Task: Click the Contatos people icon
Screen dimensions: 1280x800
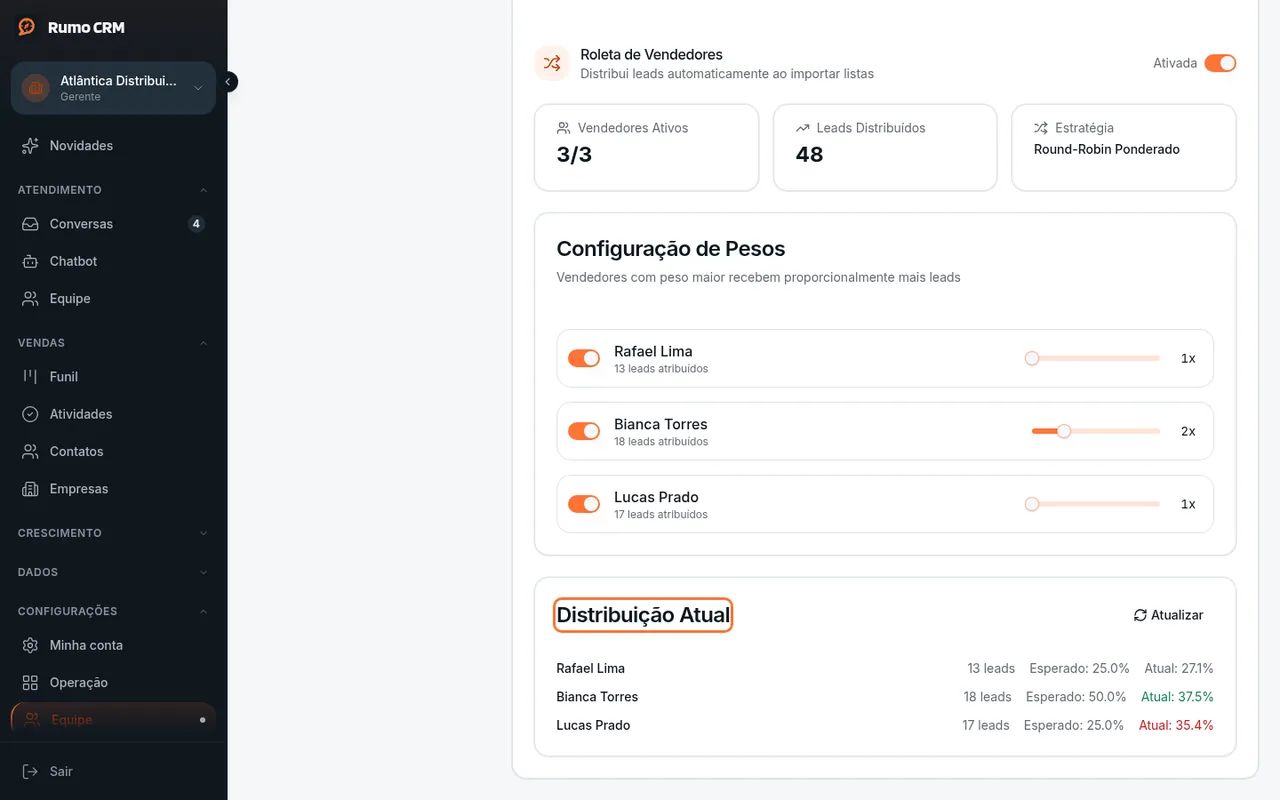Action: [30, 451]
